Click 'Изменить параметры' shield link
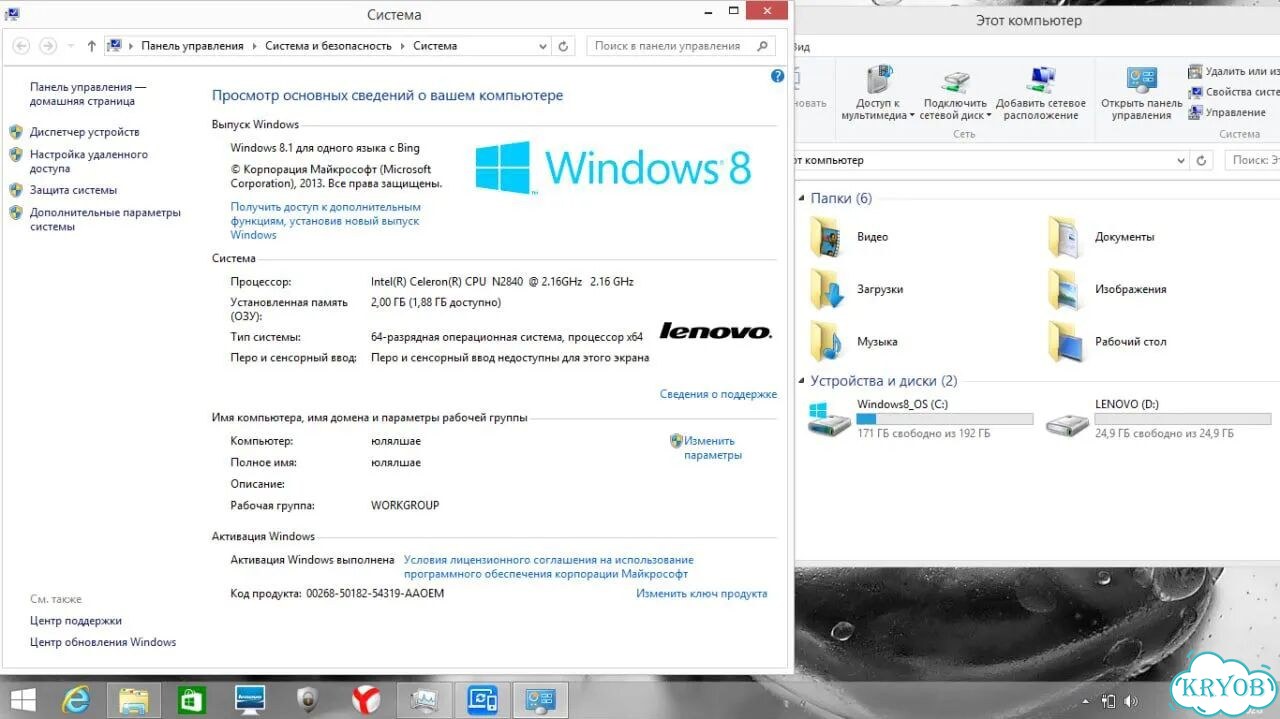This screenshot has width=1280, height=719. 712,448
